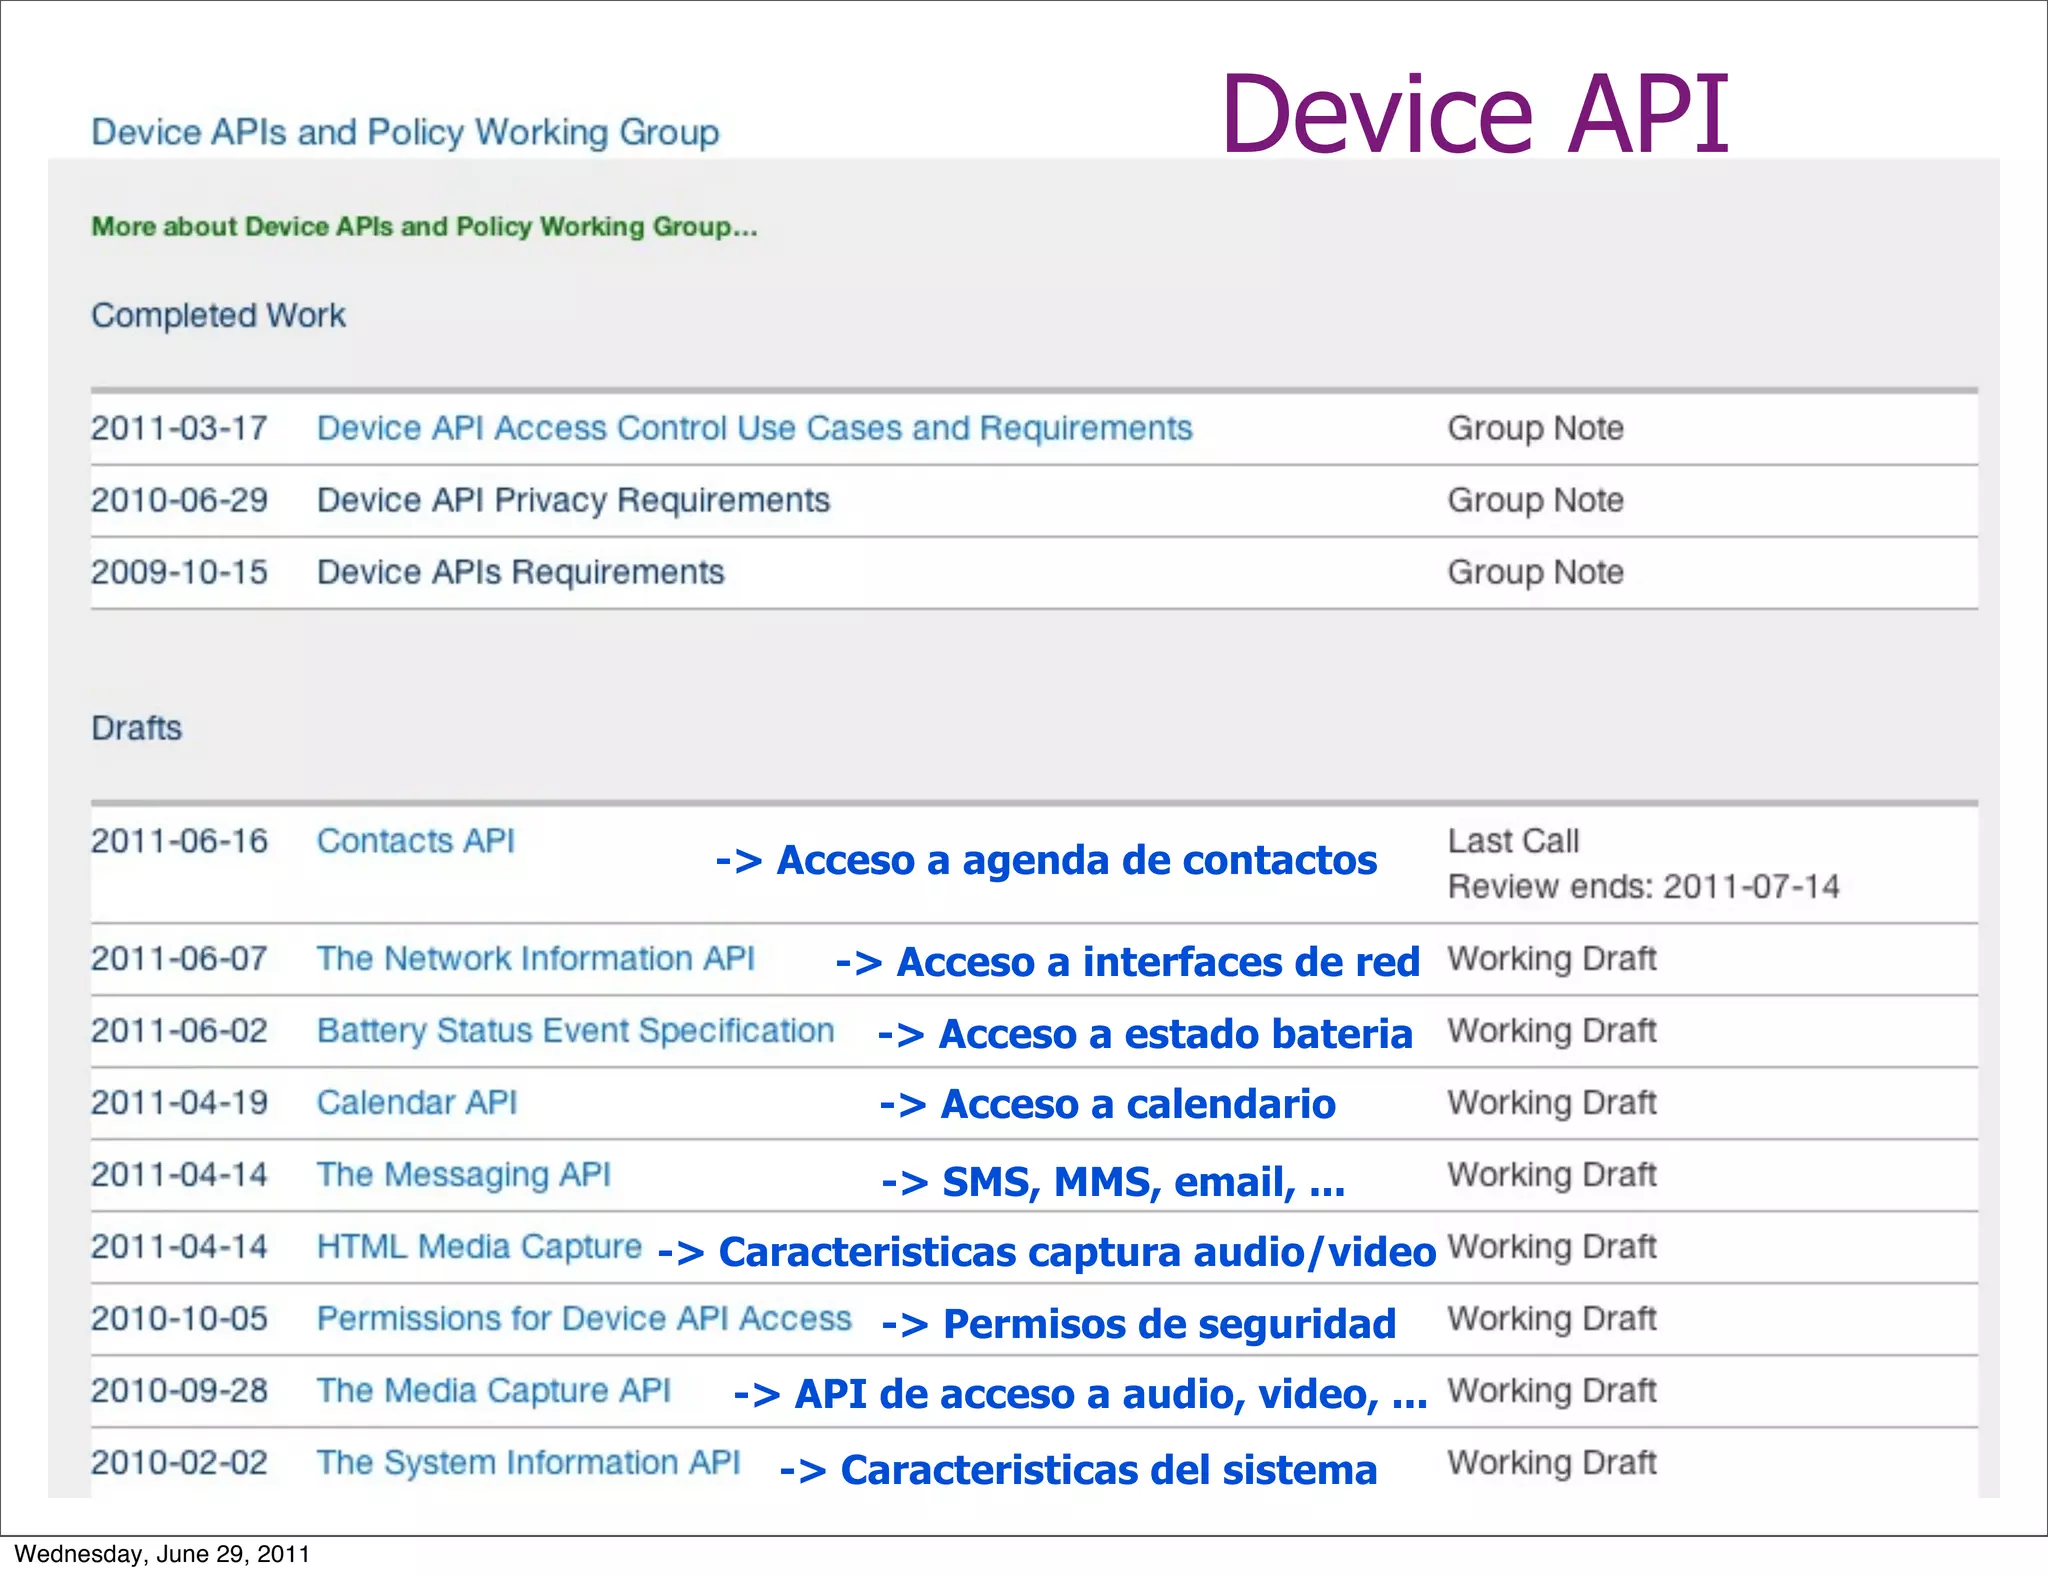
Task: Open the Device APIs and Policy Working Group heading link
Action: (x=405, y=133)
